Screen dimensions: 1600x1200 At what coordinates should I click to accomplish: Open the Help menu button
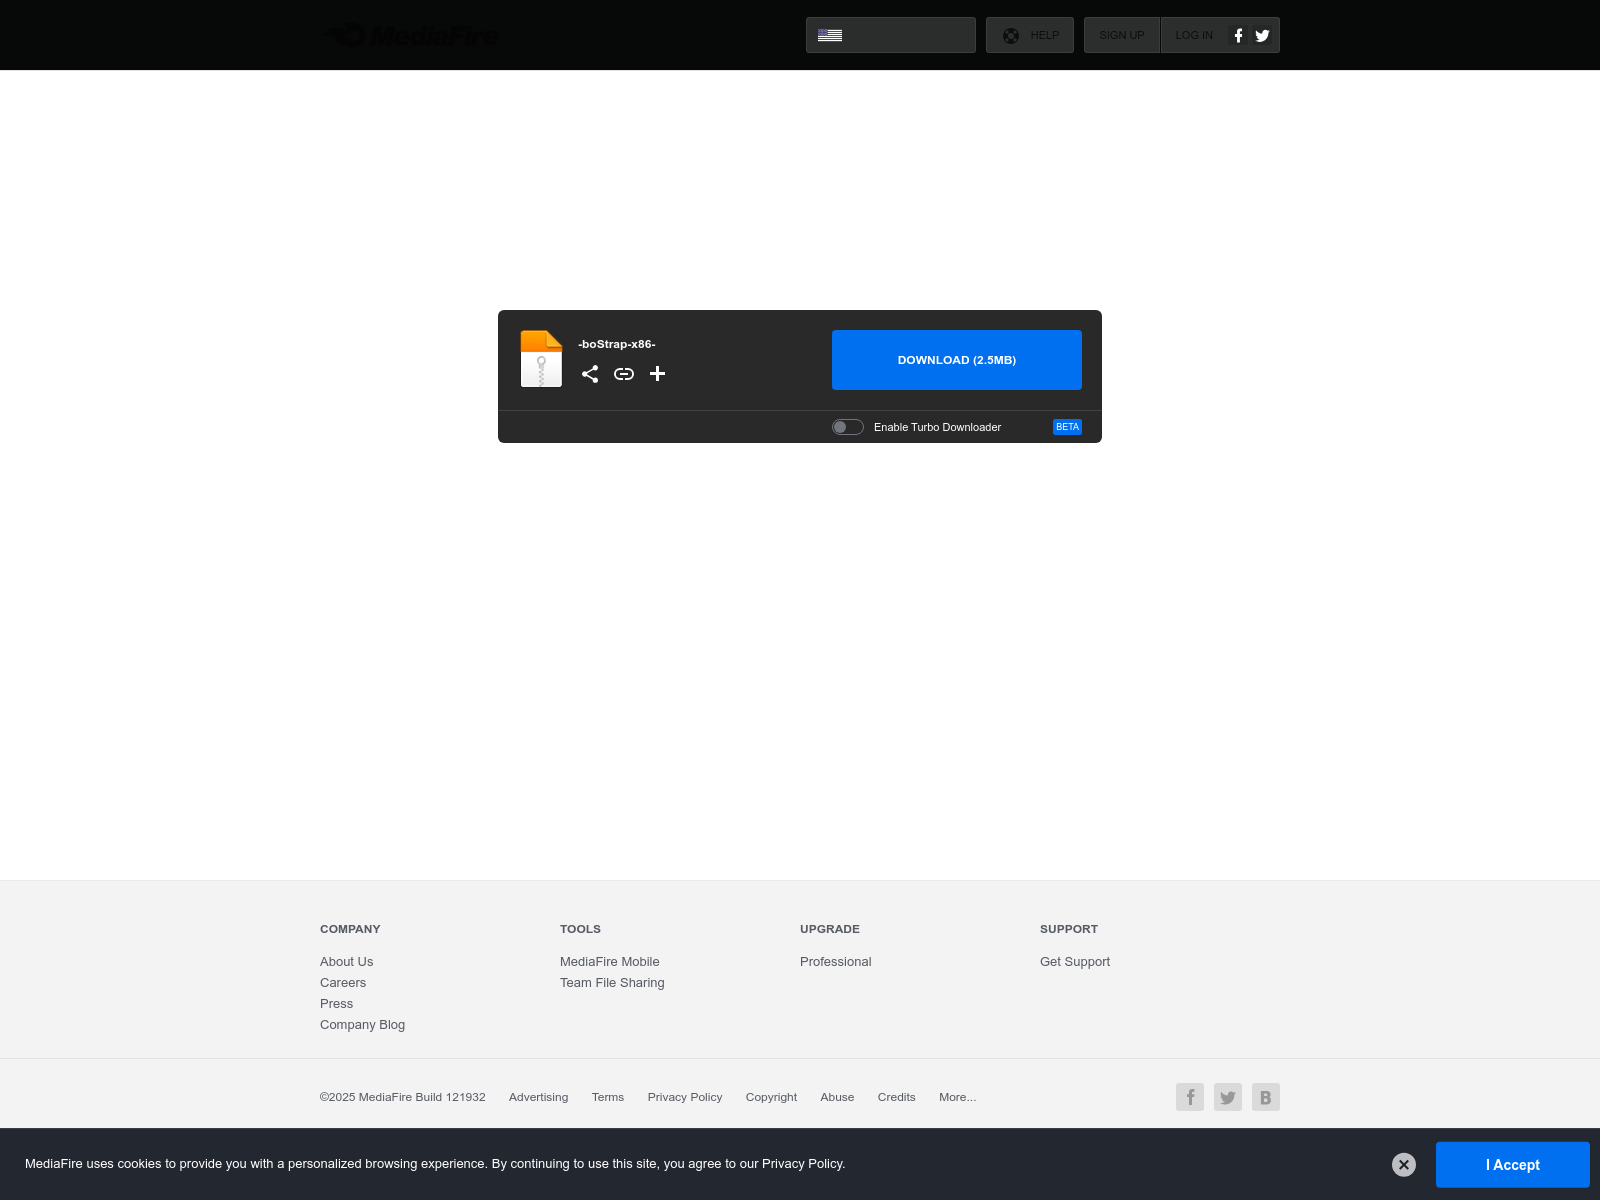click(x=1030, y=35)
